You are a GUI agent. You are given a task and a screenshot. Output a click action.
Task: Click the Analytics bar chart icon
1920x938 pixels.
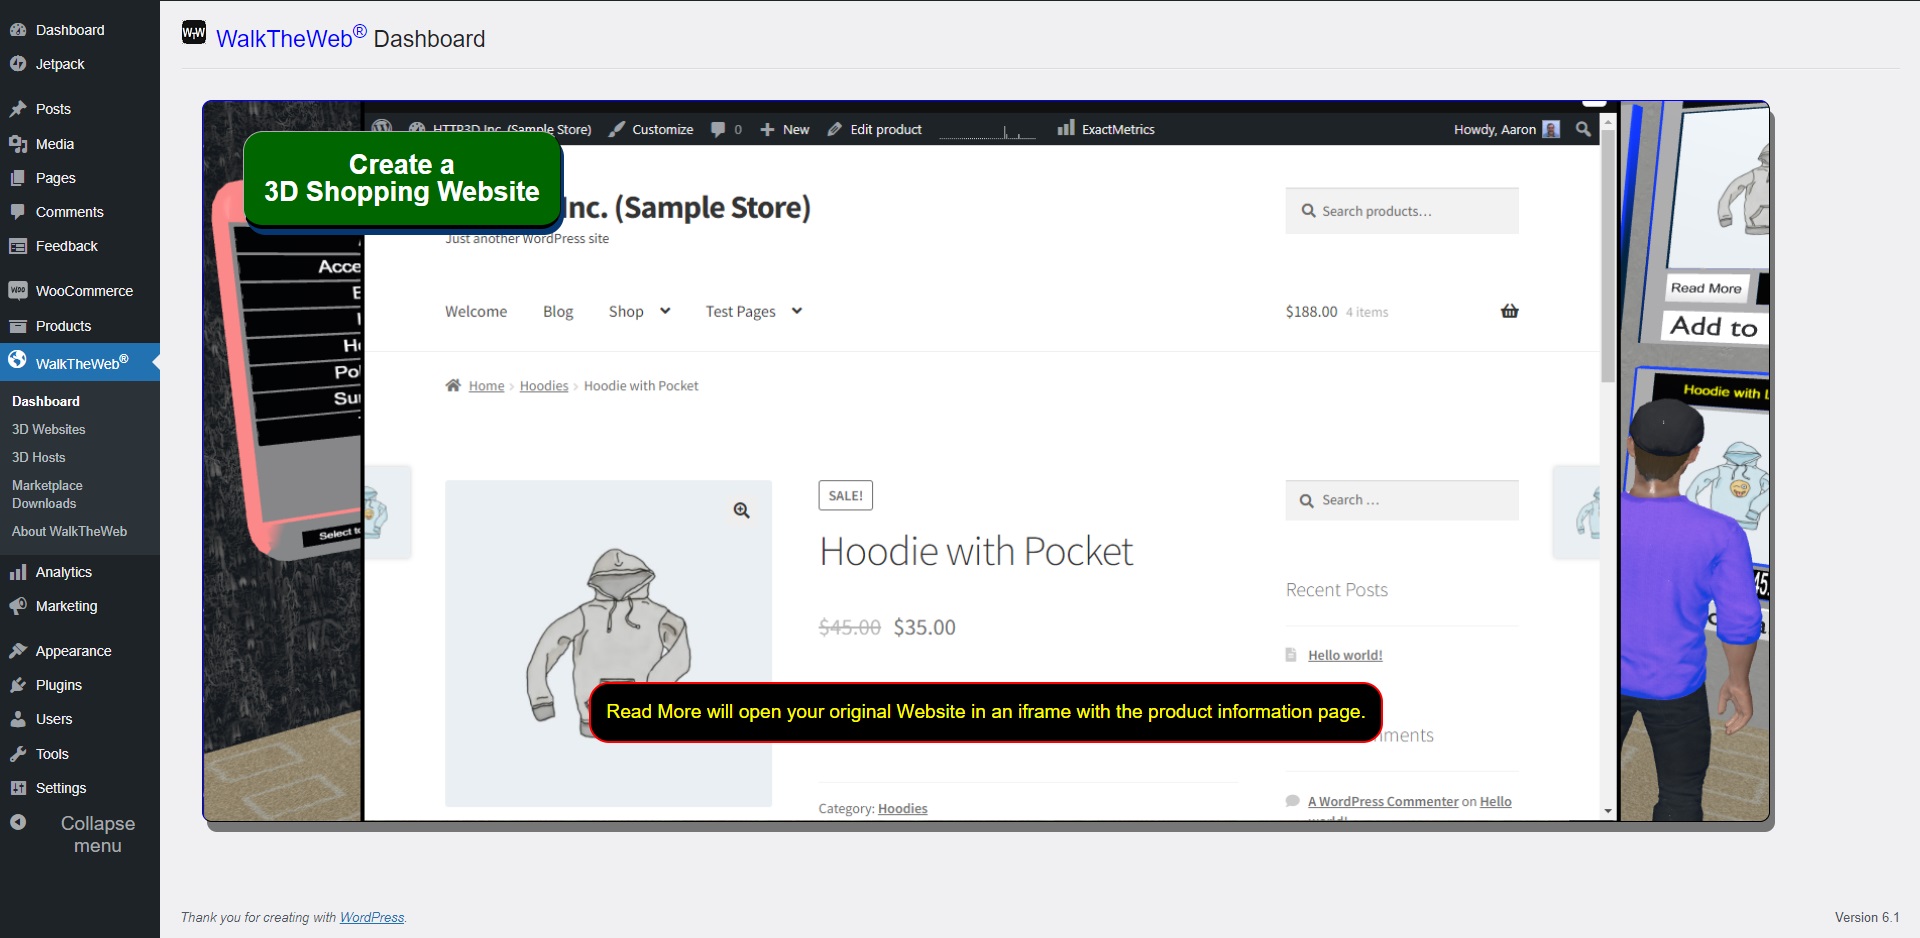click(18, 572)
